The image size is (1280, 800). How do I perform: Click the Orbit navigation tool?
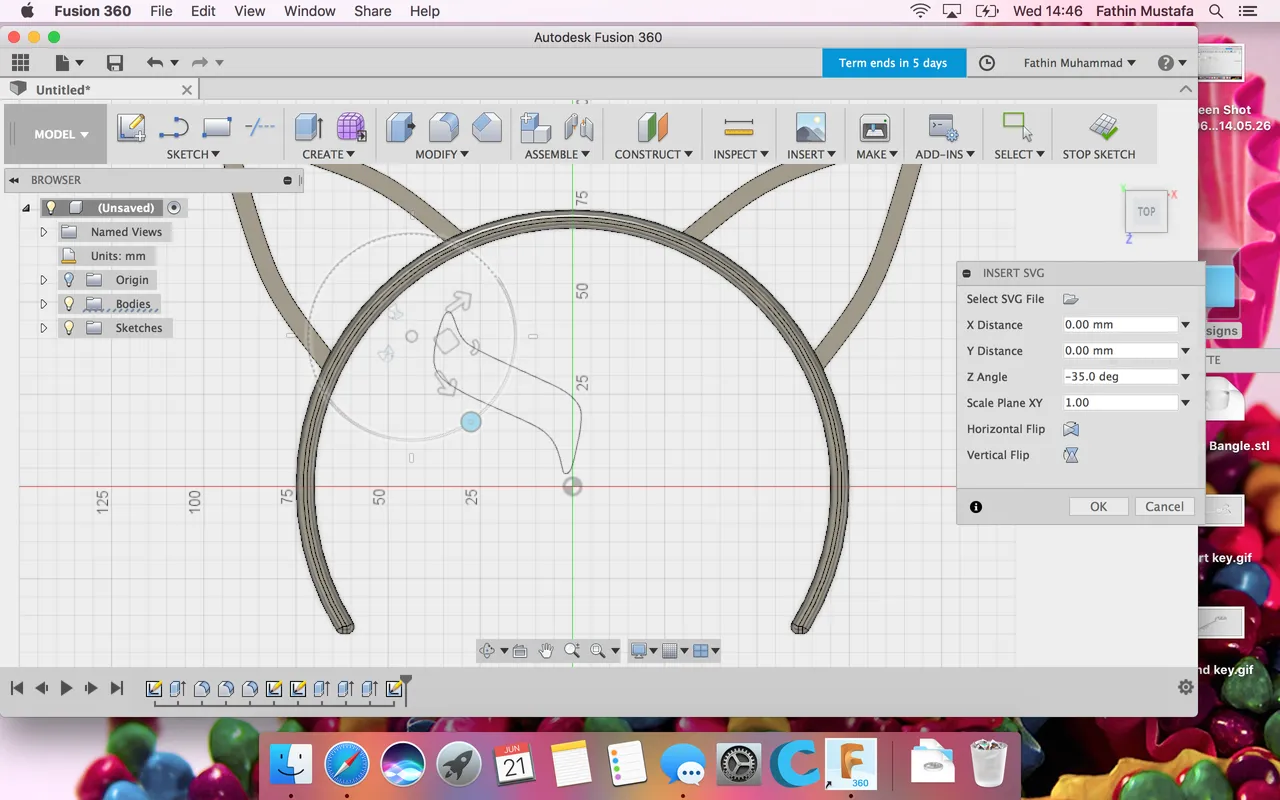[x=487, y=651]
